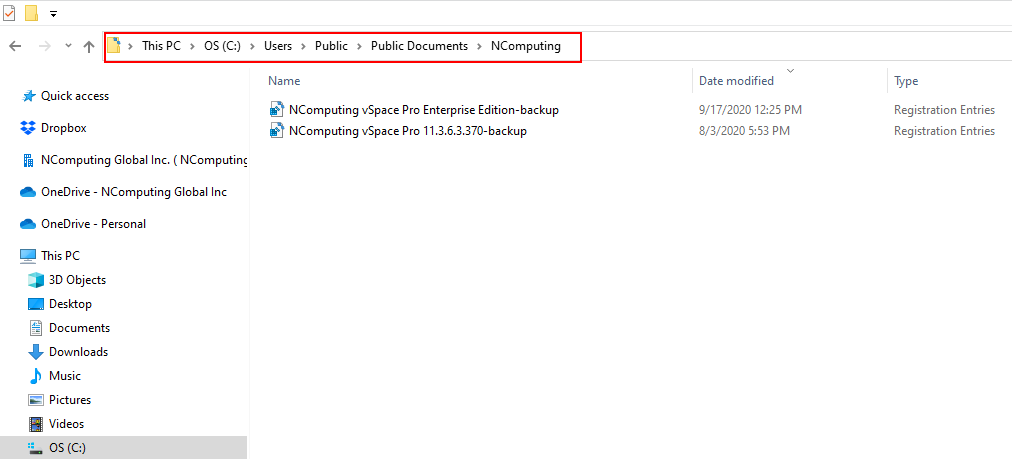Click Registration Entries type of Enterprise Edition-backup

(x=944, y=110)
